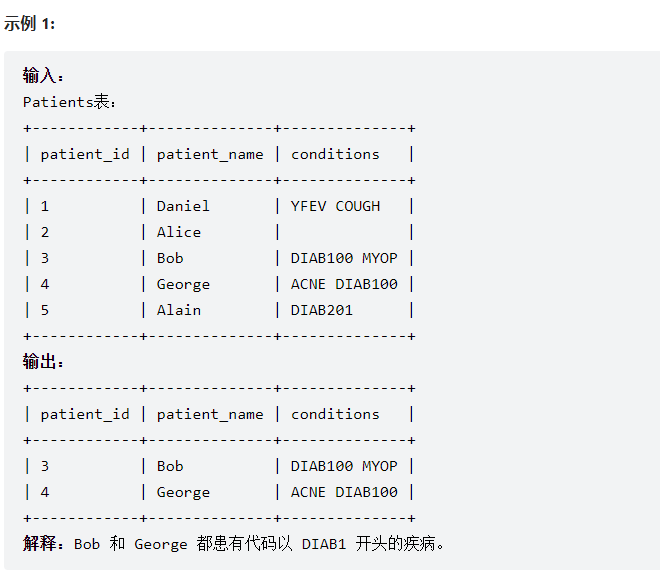Click patient_id header in input table

(x=85, y=154)
